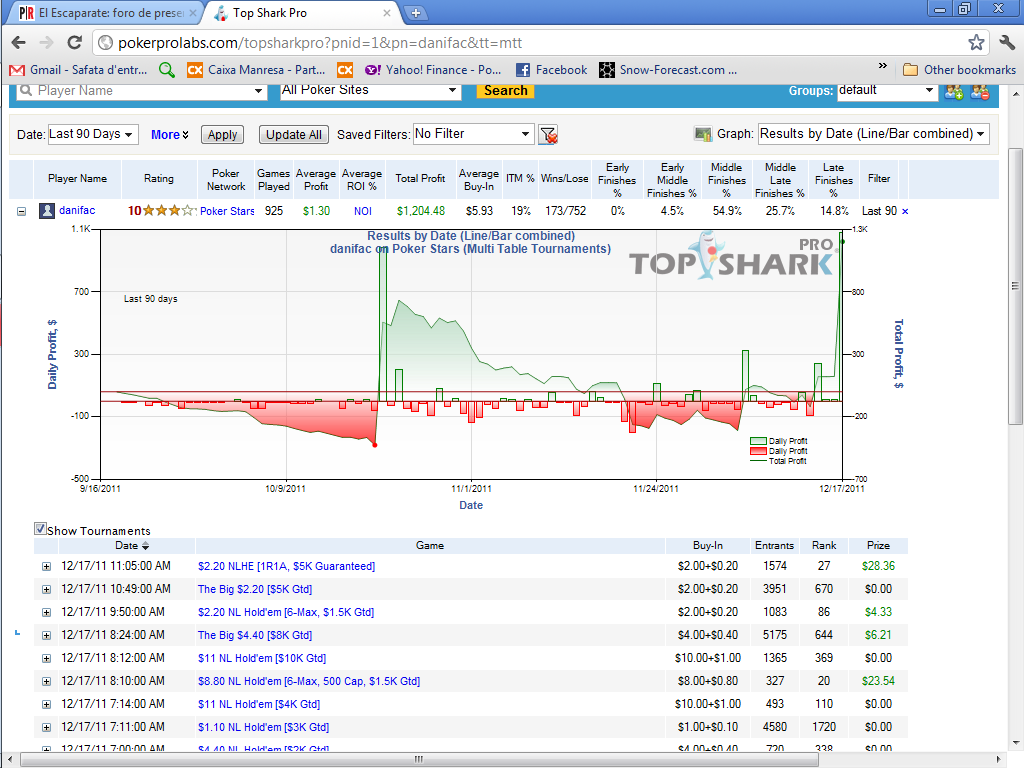This screenshot has height=768, width=1024.
Task: Open the new tab button
Action: pyautogui.click(x=415, y=12)
